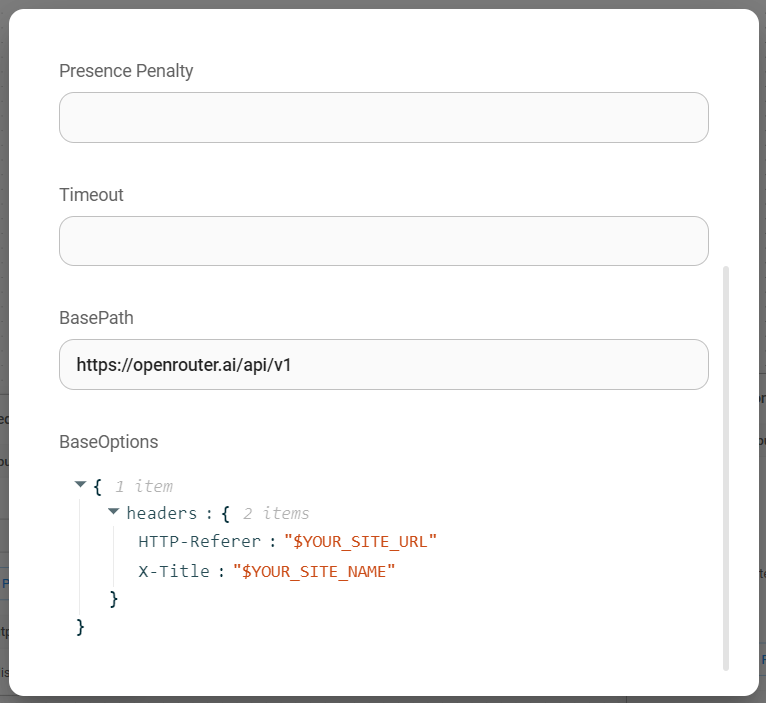The width and height of the screenshot is (766, 703).
Task: Click the Timeout label
Action: [x=91, y=195]
